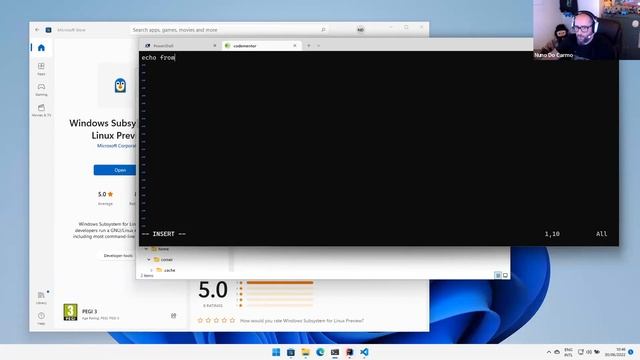Viewport: 640px width, 360px height.
Task: Switch Explorer to large icons view
Action: (x=505, y=276)
